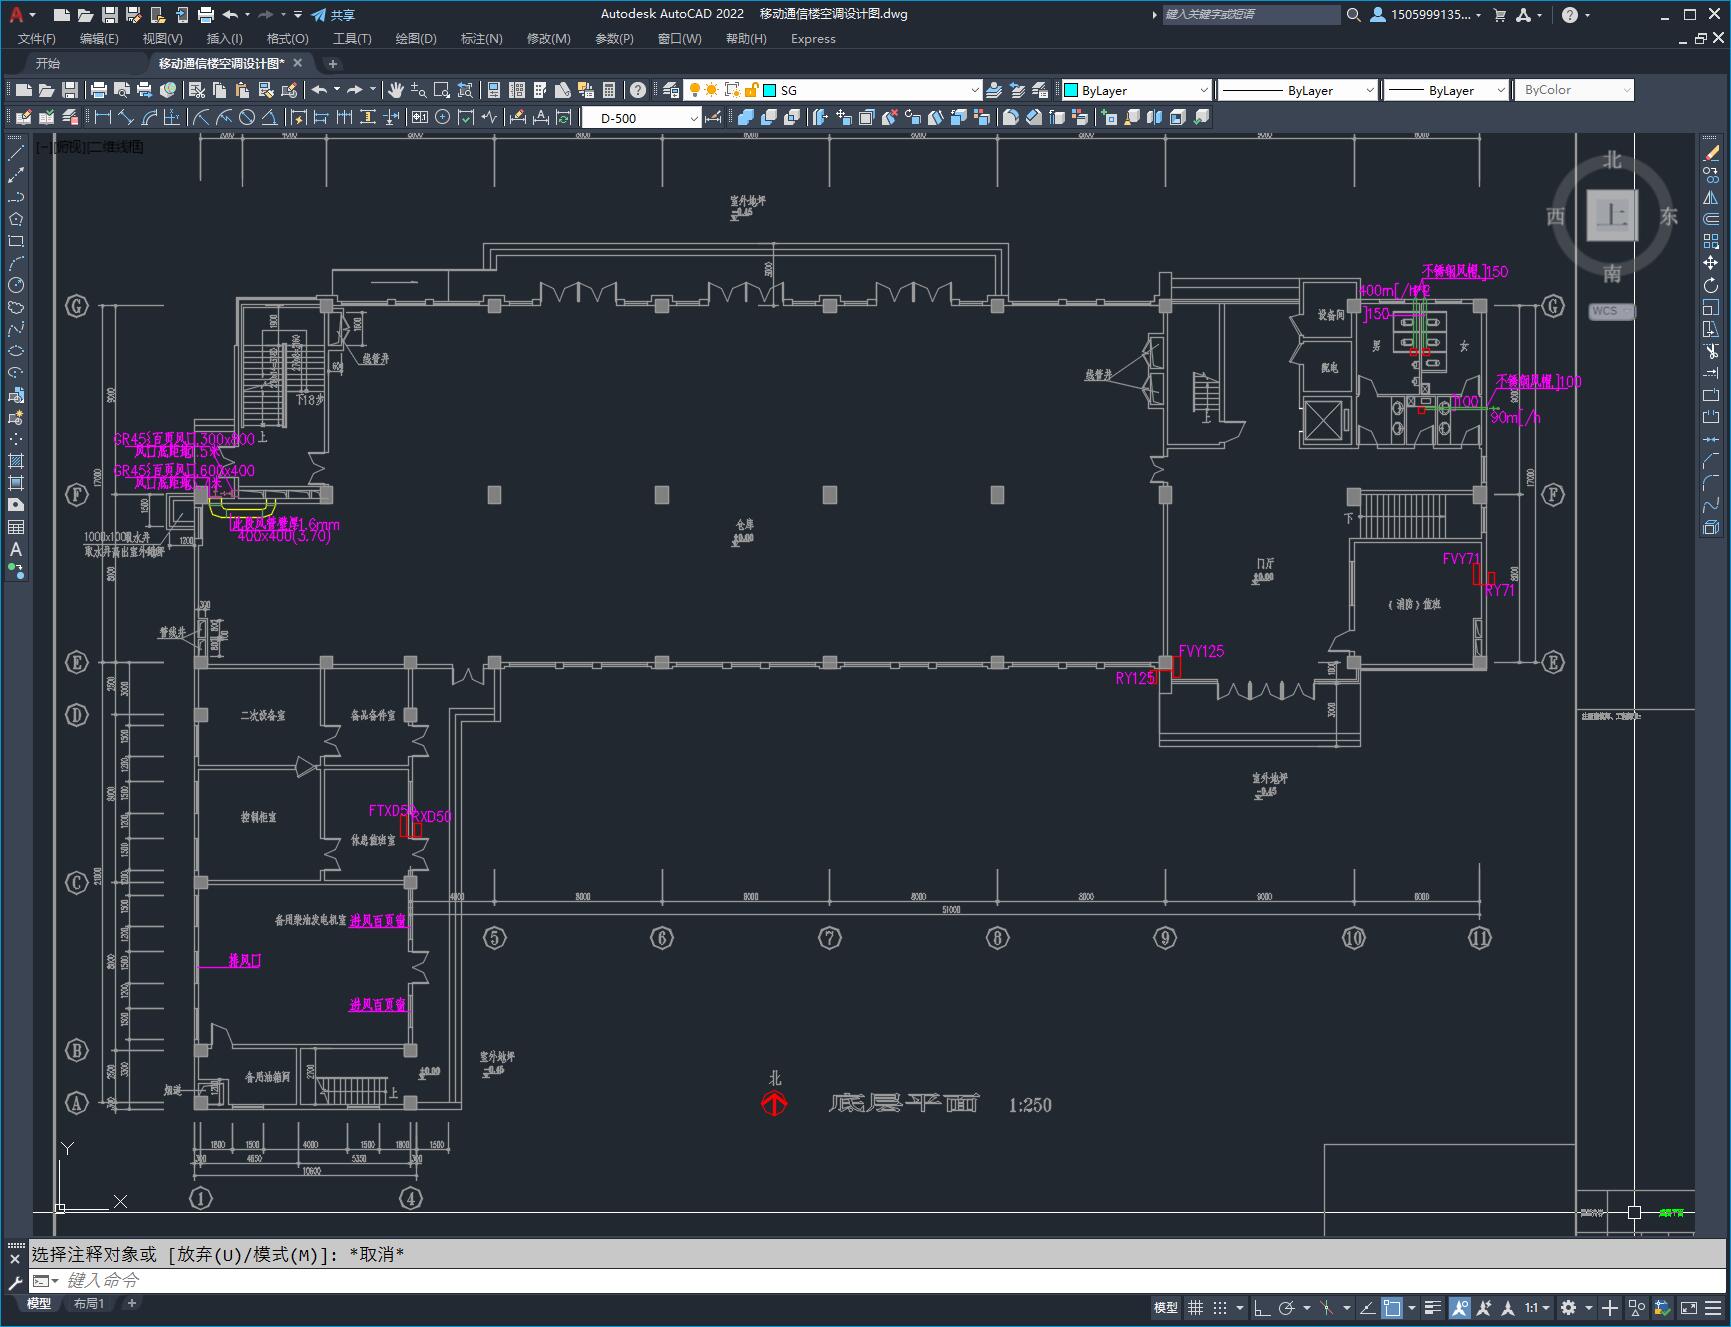This screenshot has width=1731, height=1327.
Task: Expand the annotation scale 1:1 dropdown
Action: click(x=1546, y=1307)
